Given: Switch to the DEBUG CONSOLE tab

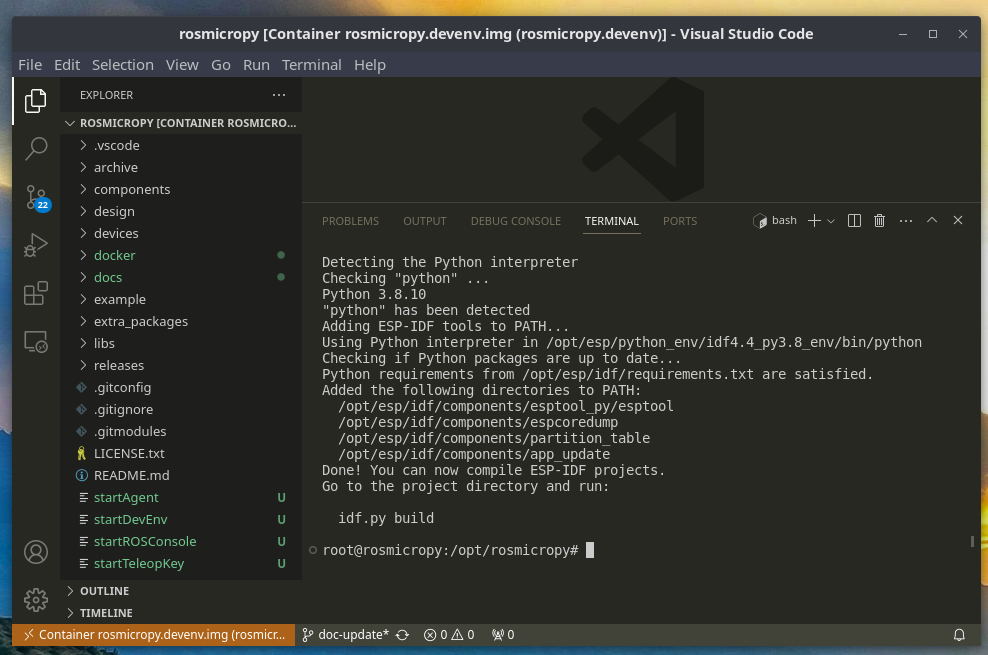Looking at the screenshot, I should tap(515, 221).
